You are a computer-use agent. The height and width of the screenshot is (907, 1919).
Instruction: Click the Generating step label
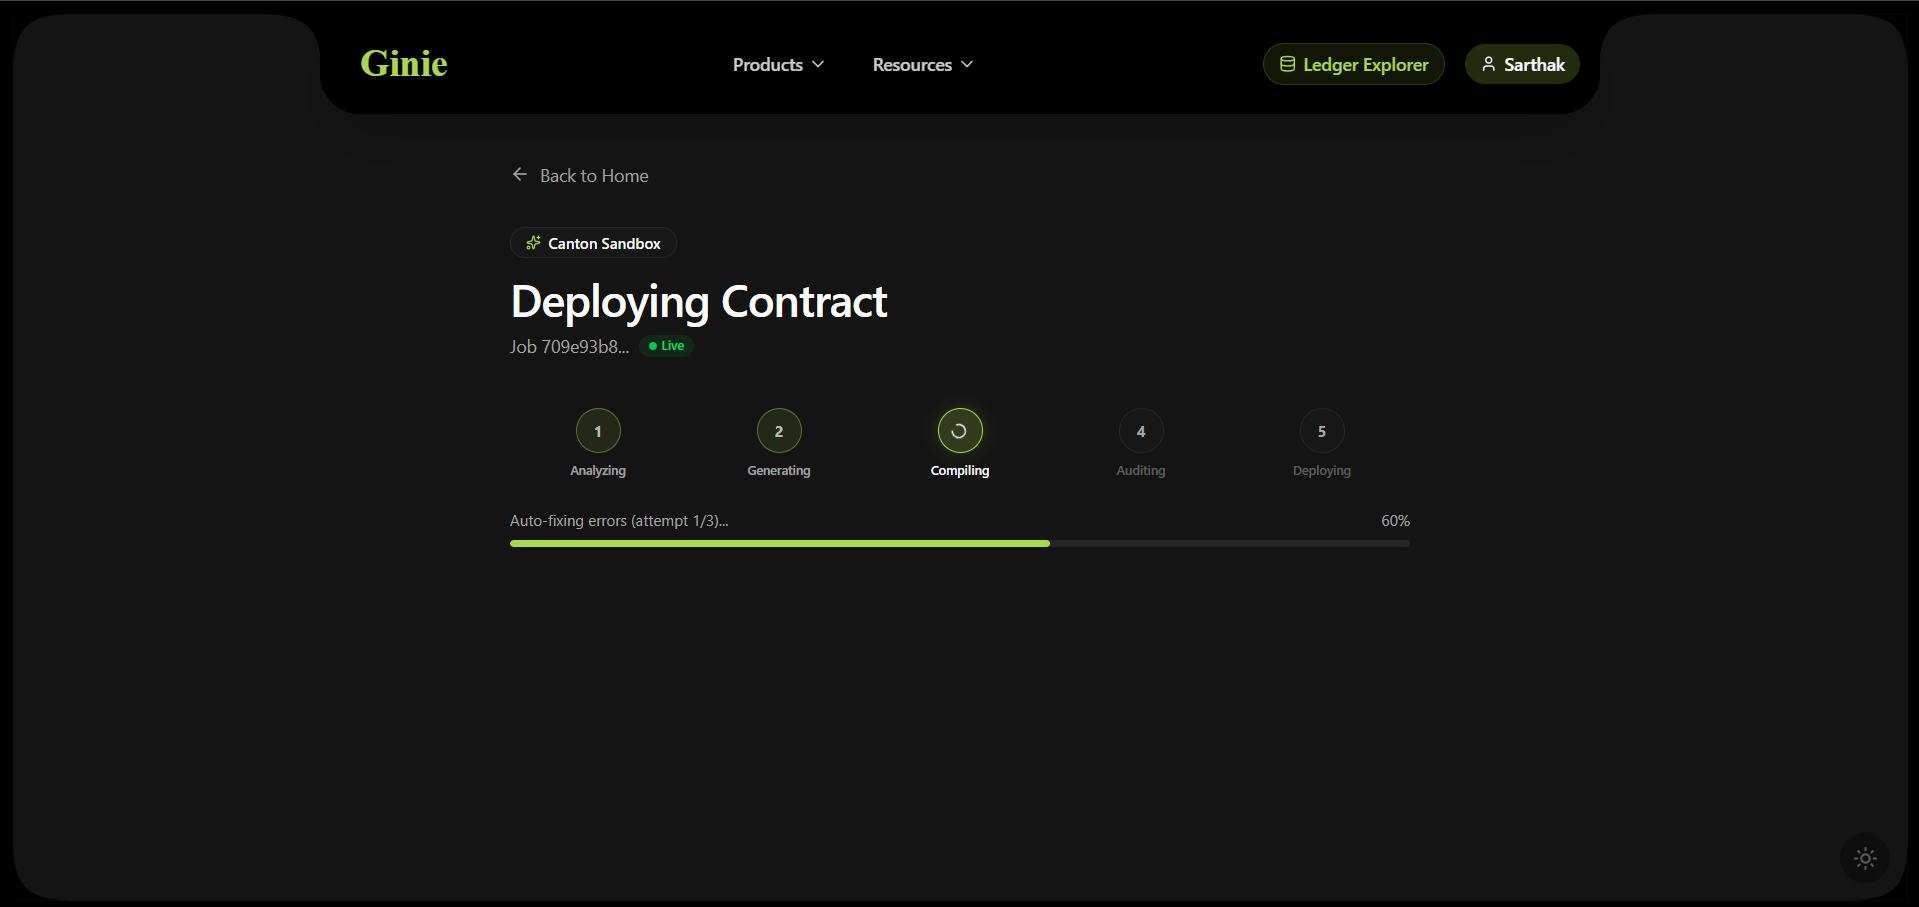click(779, 471)
